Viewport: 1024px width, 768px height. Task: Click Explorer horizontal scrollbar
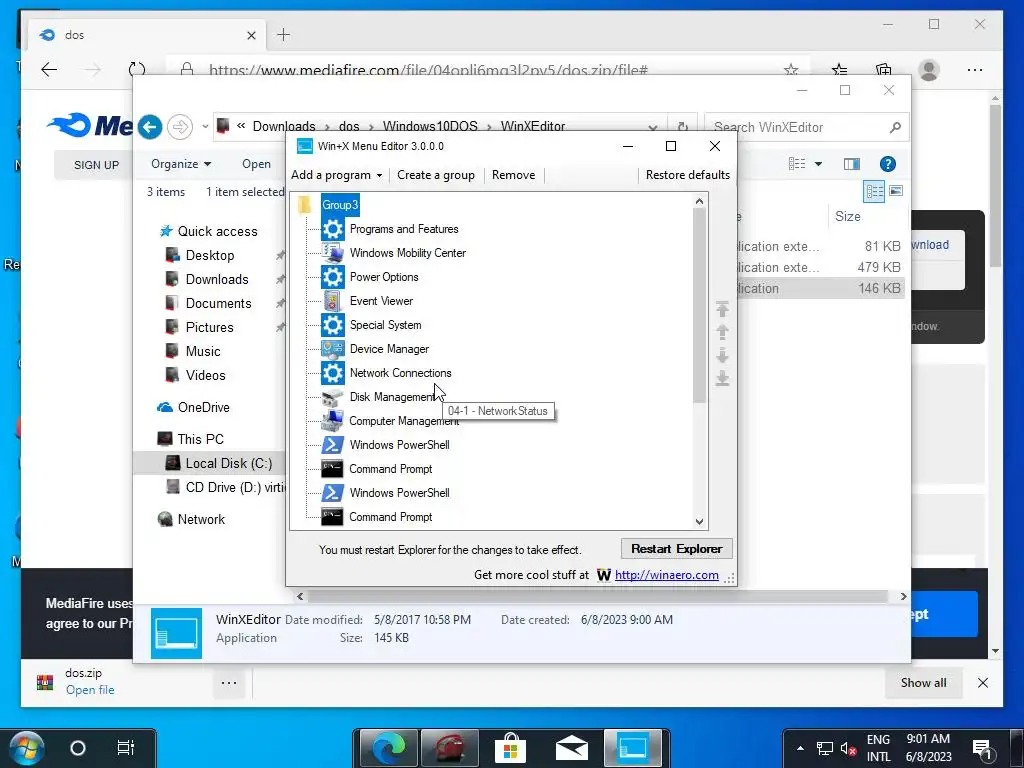(597, 597)
